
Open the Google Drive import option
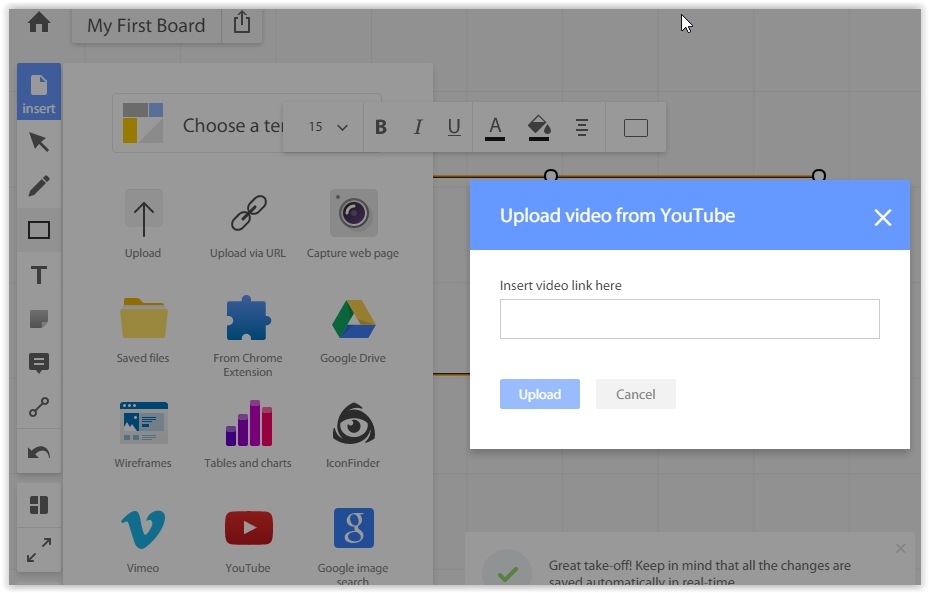[x=353, y=330]
